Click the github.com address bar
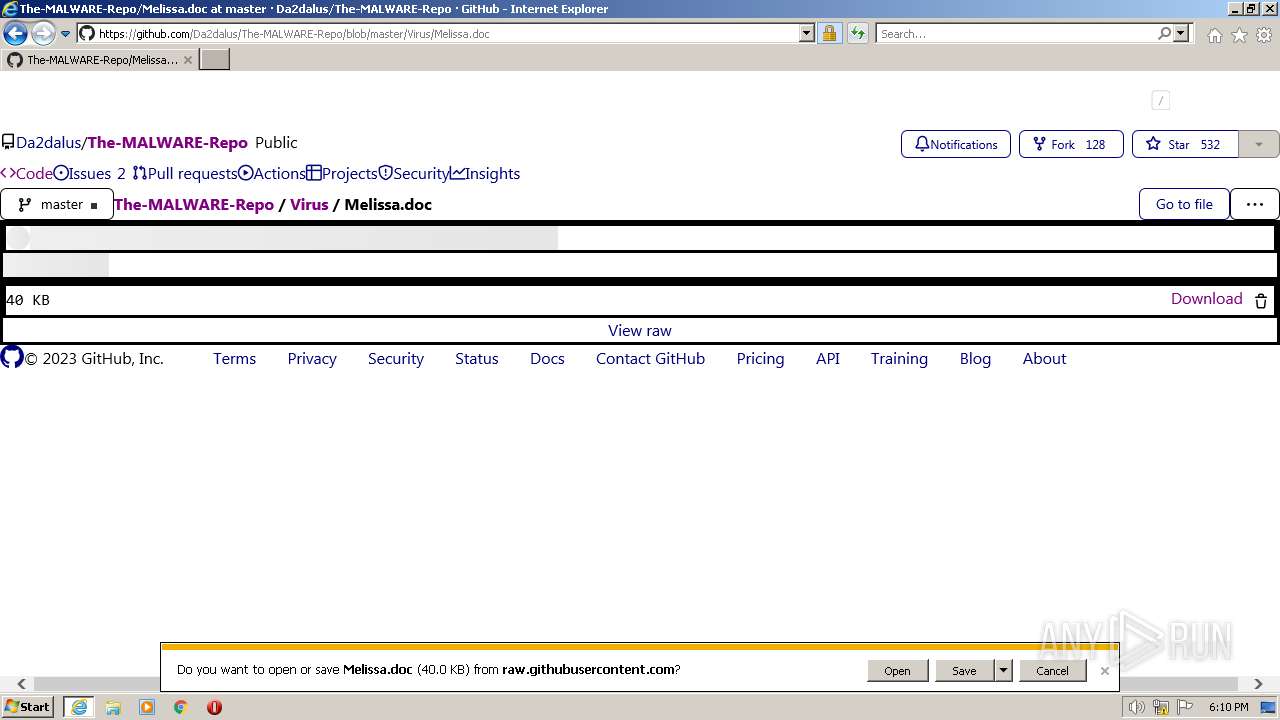Image resolution: width=1280 pixels, height=720 pixels. tap(438, 34)
